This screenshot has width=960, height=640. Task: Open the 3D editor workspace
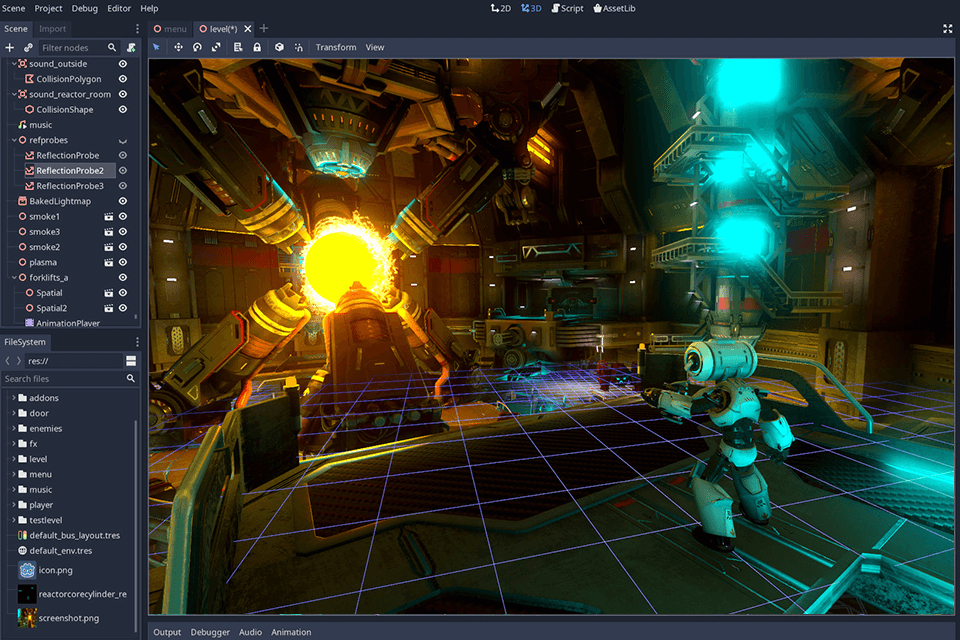coord(530,8)
